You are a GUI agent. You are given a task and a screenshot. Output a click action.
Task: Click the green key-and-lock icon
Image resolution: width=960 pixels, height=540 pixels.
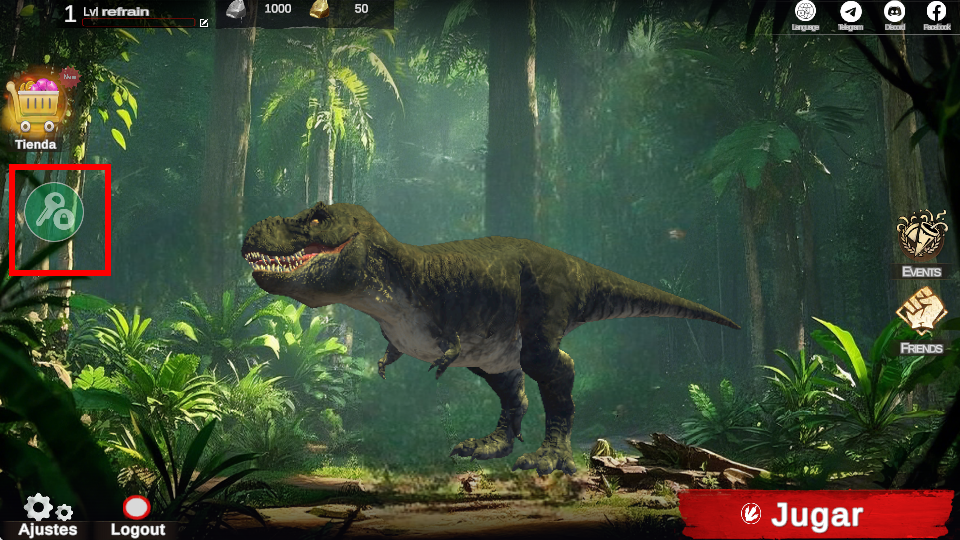coord(54,212)
